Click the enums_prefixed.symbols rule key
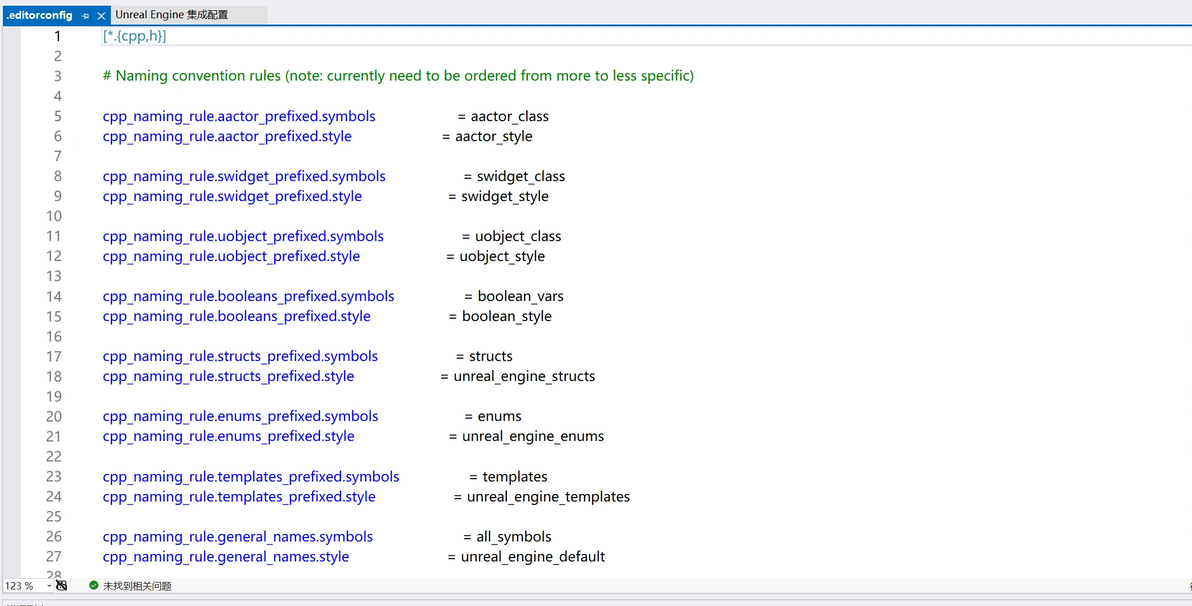 pyautogui.click(x=240, y=416)
